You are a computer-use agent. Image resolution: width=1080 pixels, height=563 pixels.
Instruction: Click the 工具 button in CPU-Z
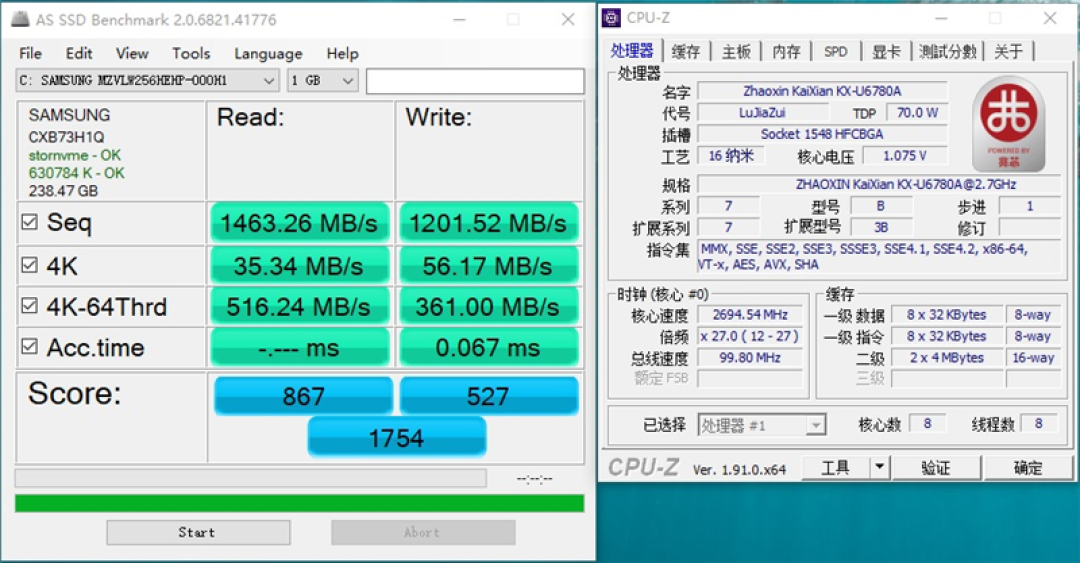tap(835, 468)
